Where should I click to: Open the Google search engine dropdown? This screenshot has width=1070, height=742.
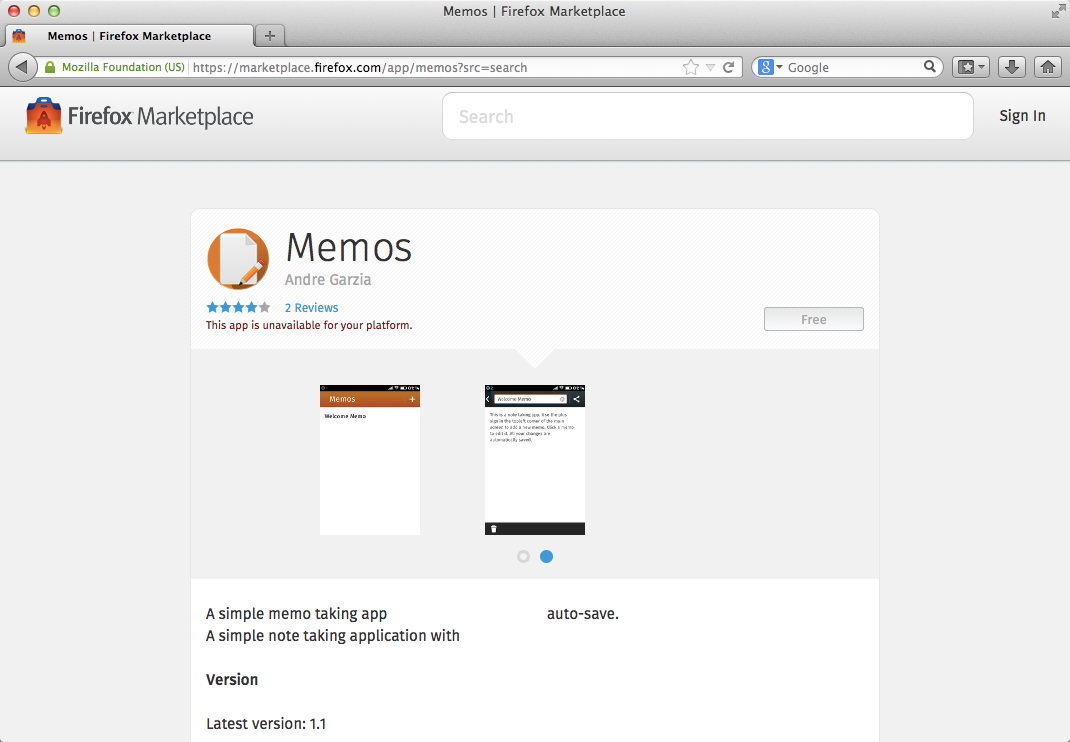tap(776, 67)
